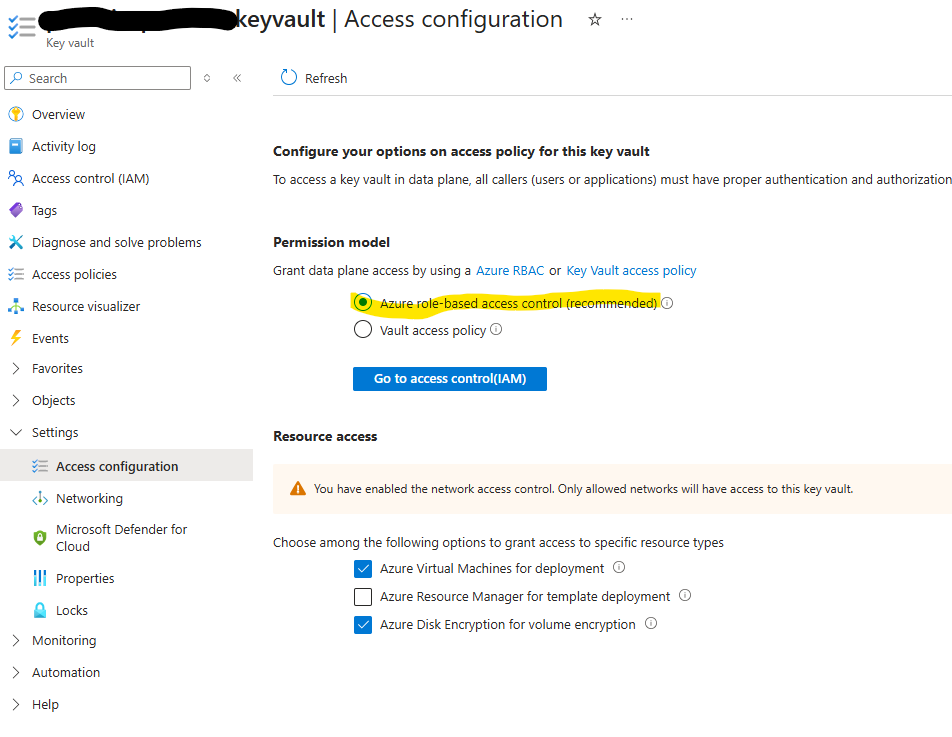Viewport: 952px width, 737px height.
Task: Click the Activity log book icon
Action: (x=16, y=146)
